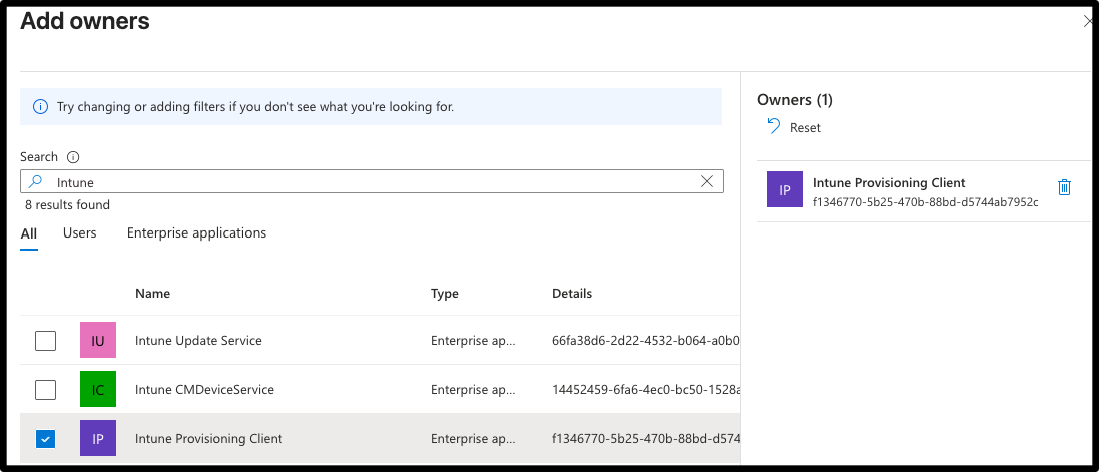The image size is (1099, 472).
Task: Click the Type cell for Intune Update Service
Action: tap(473, 341)
